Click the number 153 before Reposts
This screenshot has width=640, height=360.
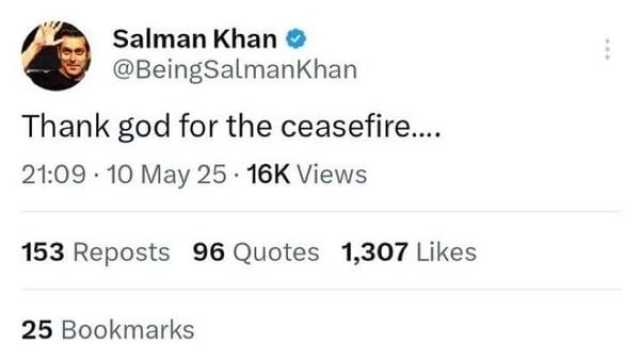click(x=43, y=252)
